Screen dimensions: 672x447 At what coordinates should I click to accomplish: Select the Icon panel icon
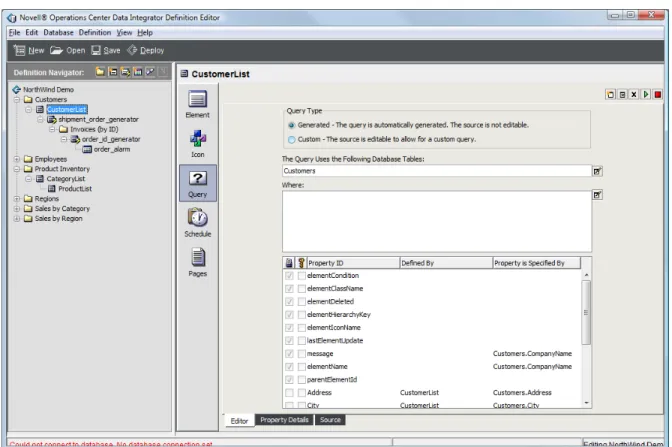[x=198, y=144]
